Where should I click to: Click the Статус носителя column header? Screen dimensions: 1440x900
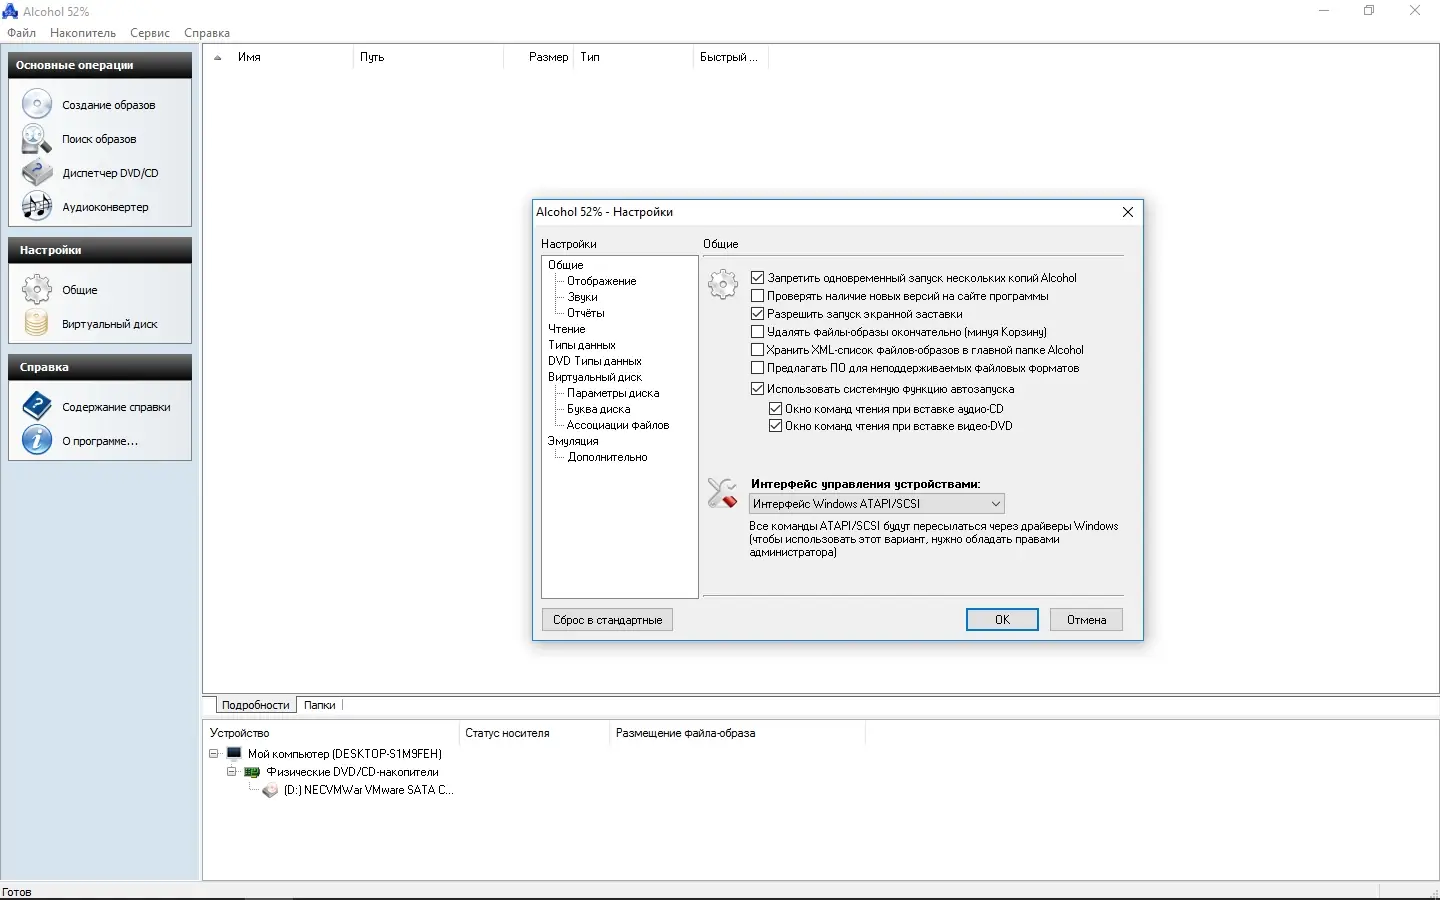coord(534,733)
